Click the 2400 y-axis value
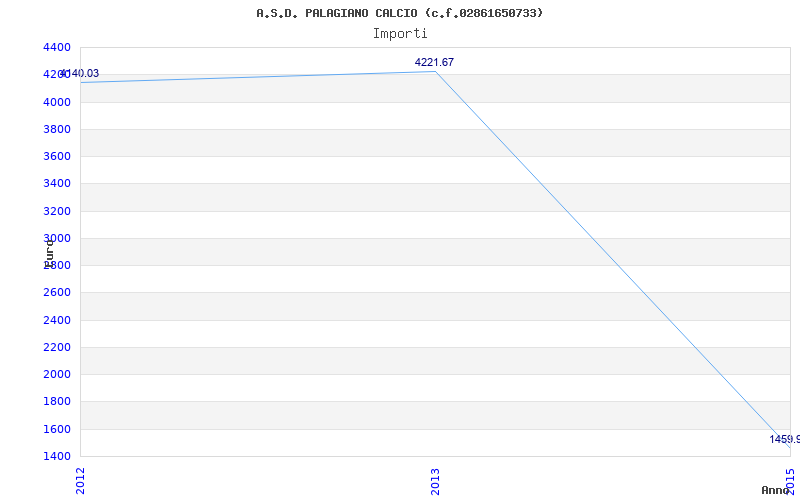This screenshot has height=500, width=800. 57,320
